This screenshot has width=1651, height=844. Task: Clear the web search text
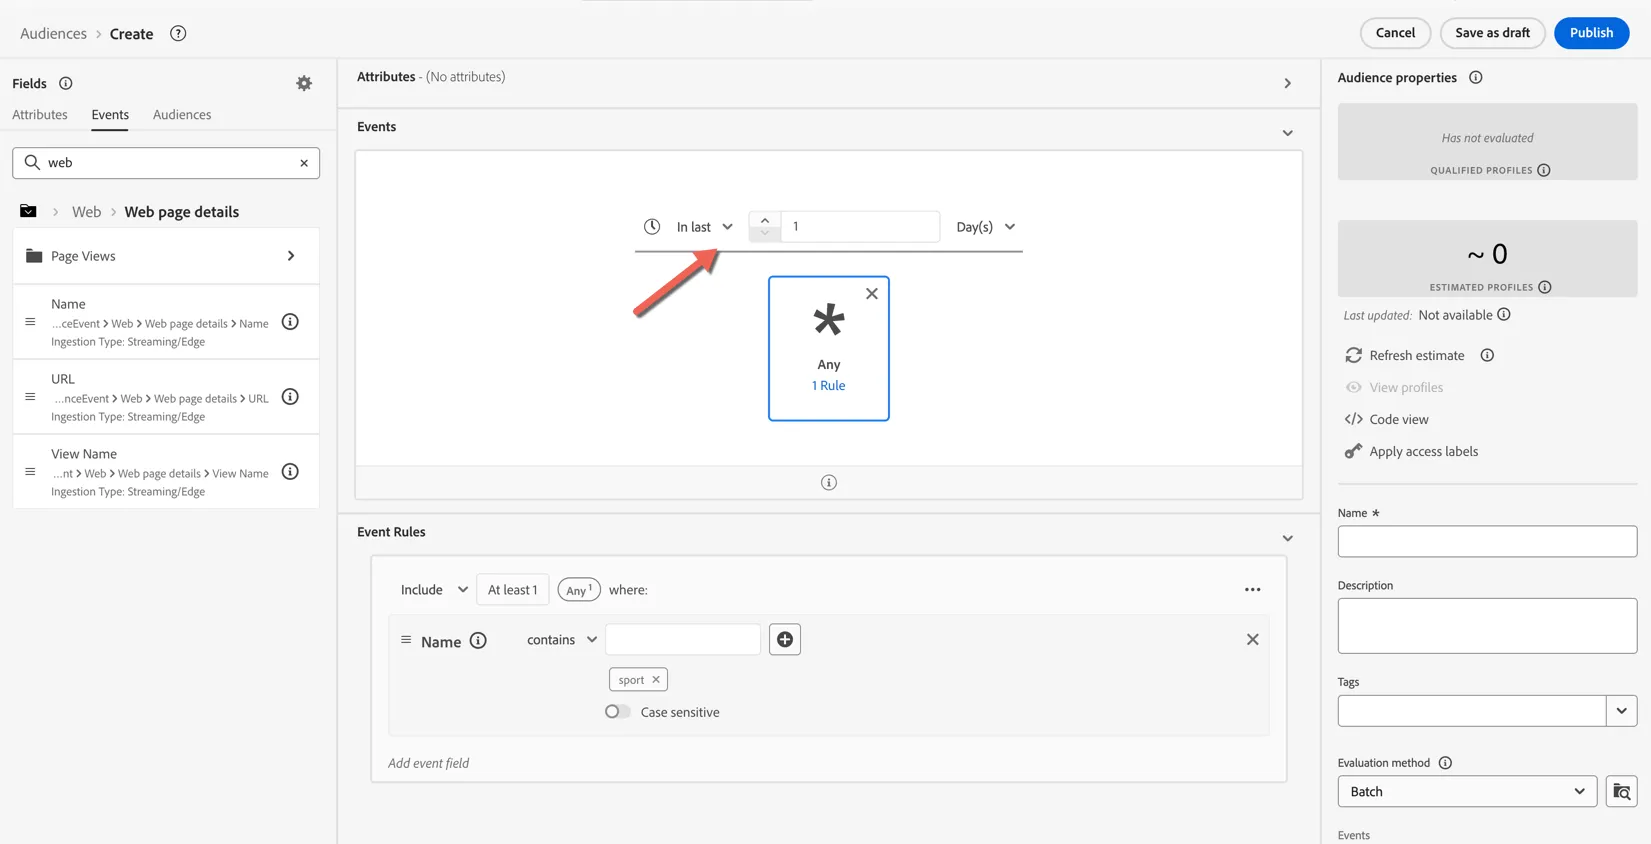click(304, 163)
